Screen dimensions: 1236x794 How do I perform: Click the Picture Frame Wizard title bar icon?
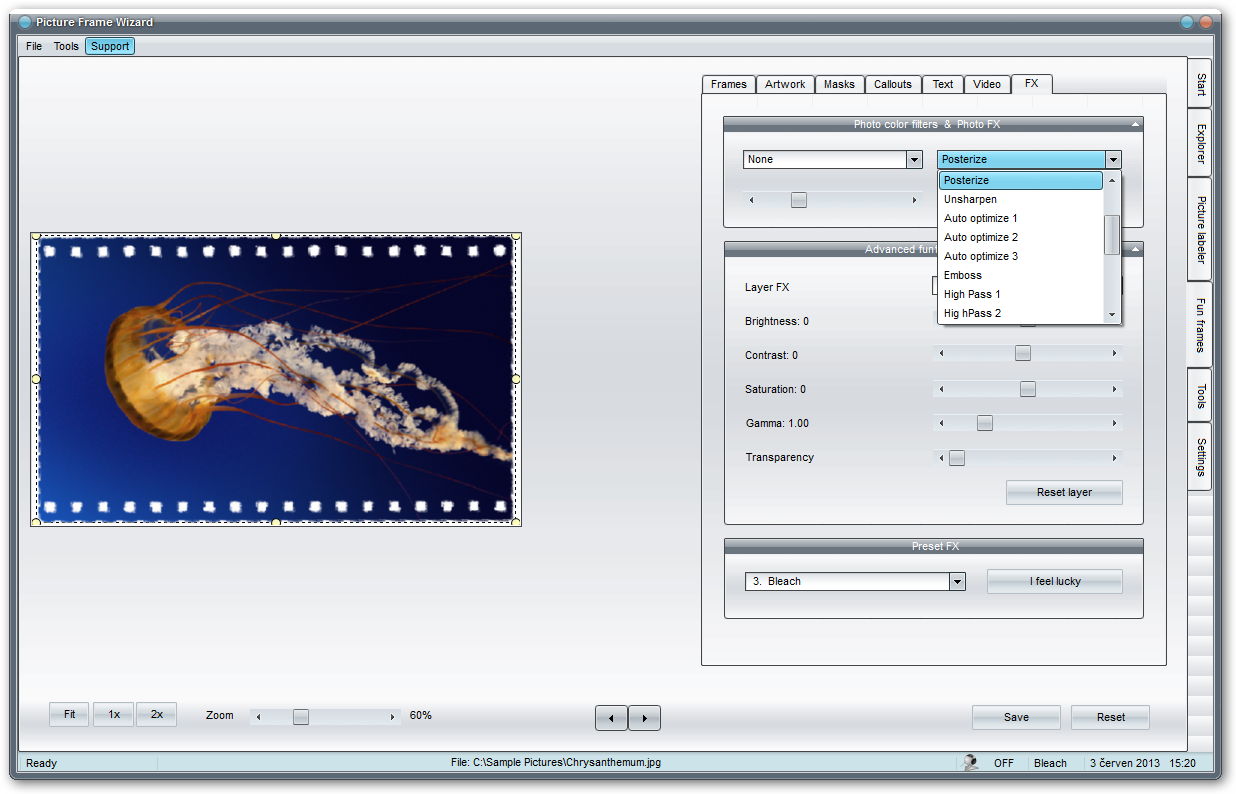(x=25, y=22)
